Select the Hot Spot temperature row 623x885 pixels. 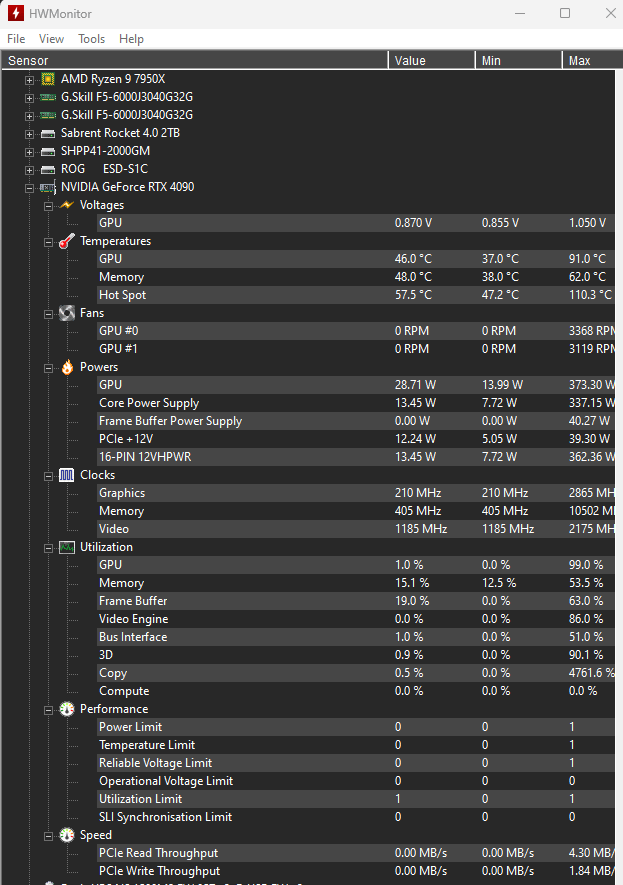[356, 295]
